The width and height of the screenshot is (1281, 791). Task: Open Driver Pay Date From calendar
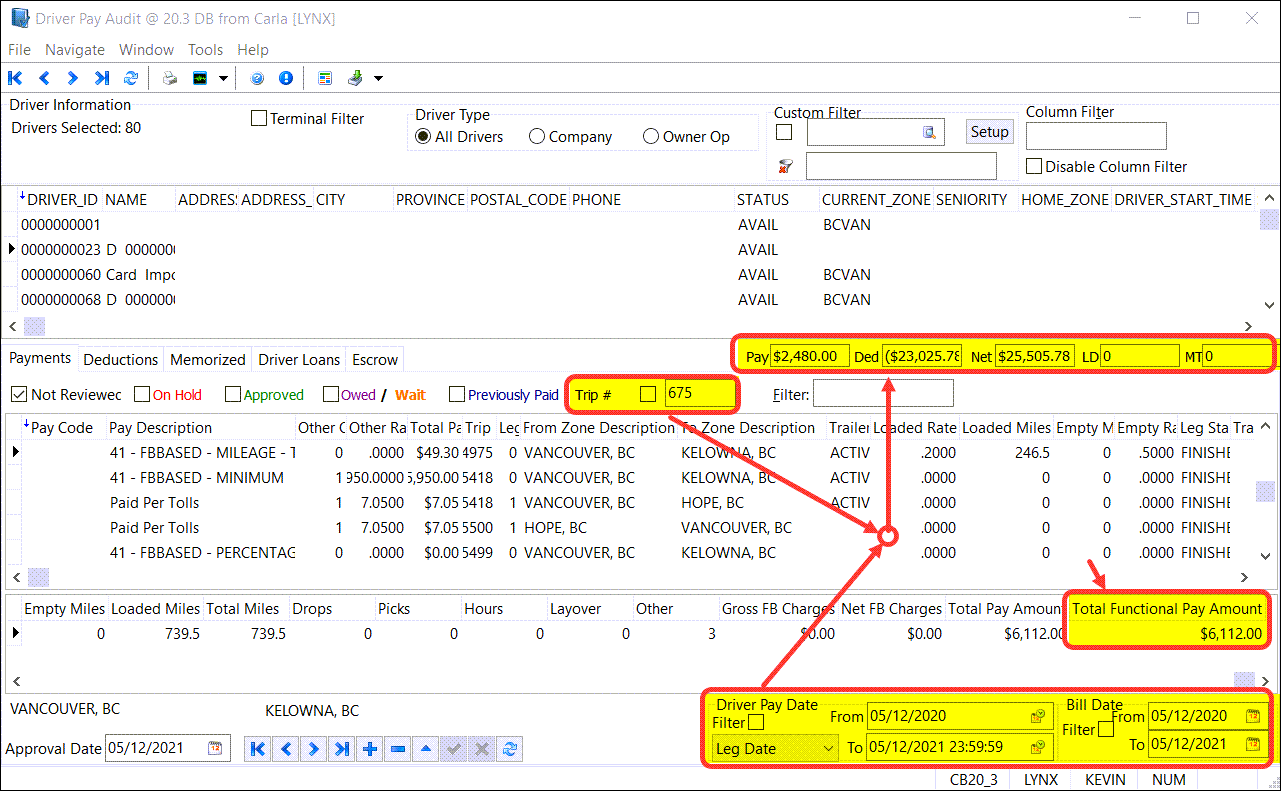tap(1038, 716)
